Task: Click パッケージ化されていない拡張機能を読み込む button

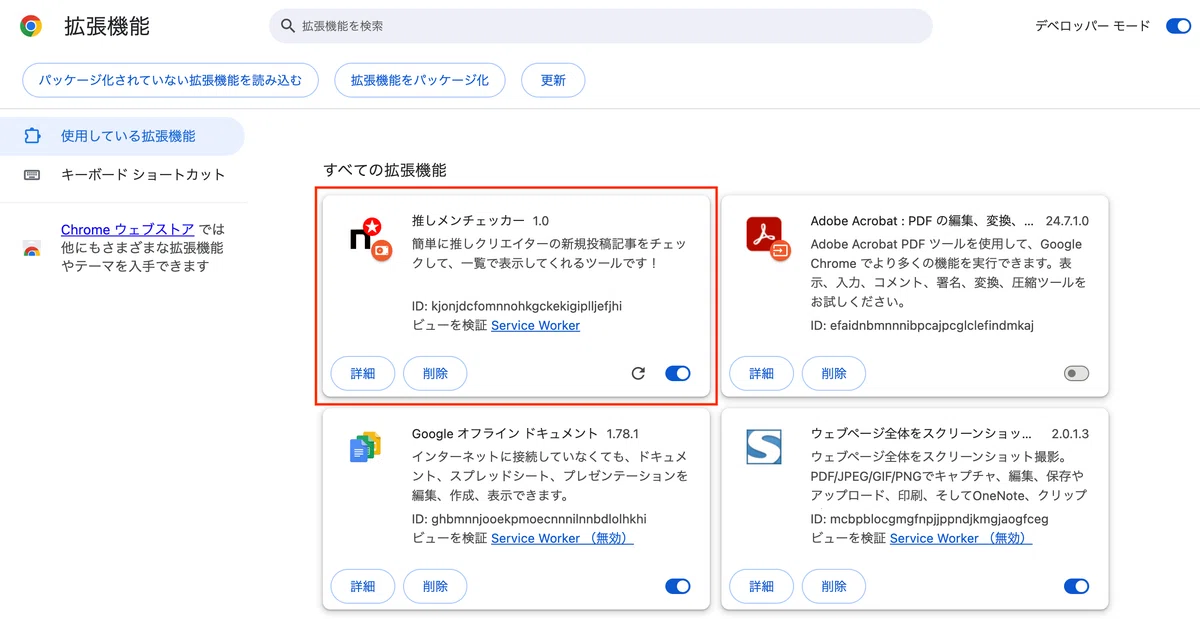Action: click(170, 80)
